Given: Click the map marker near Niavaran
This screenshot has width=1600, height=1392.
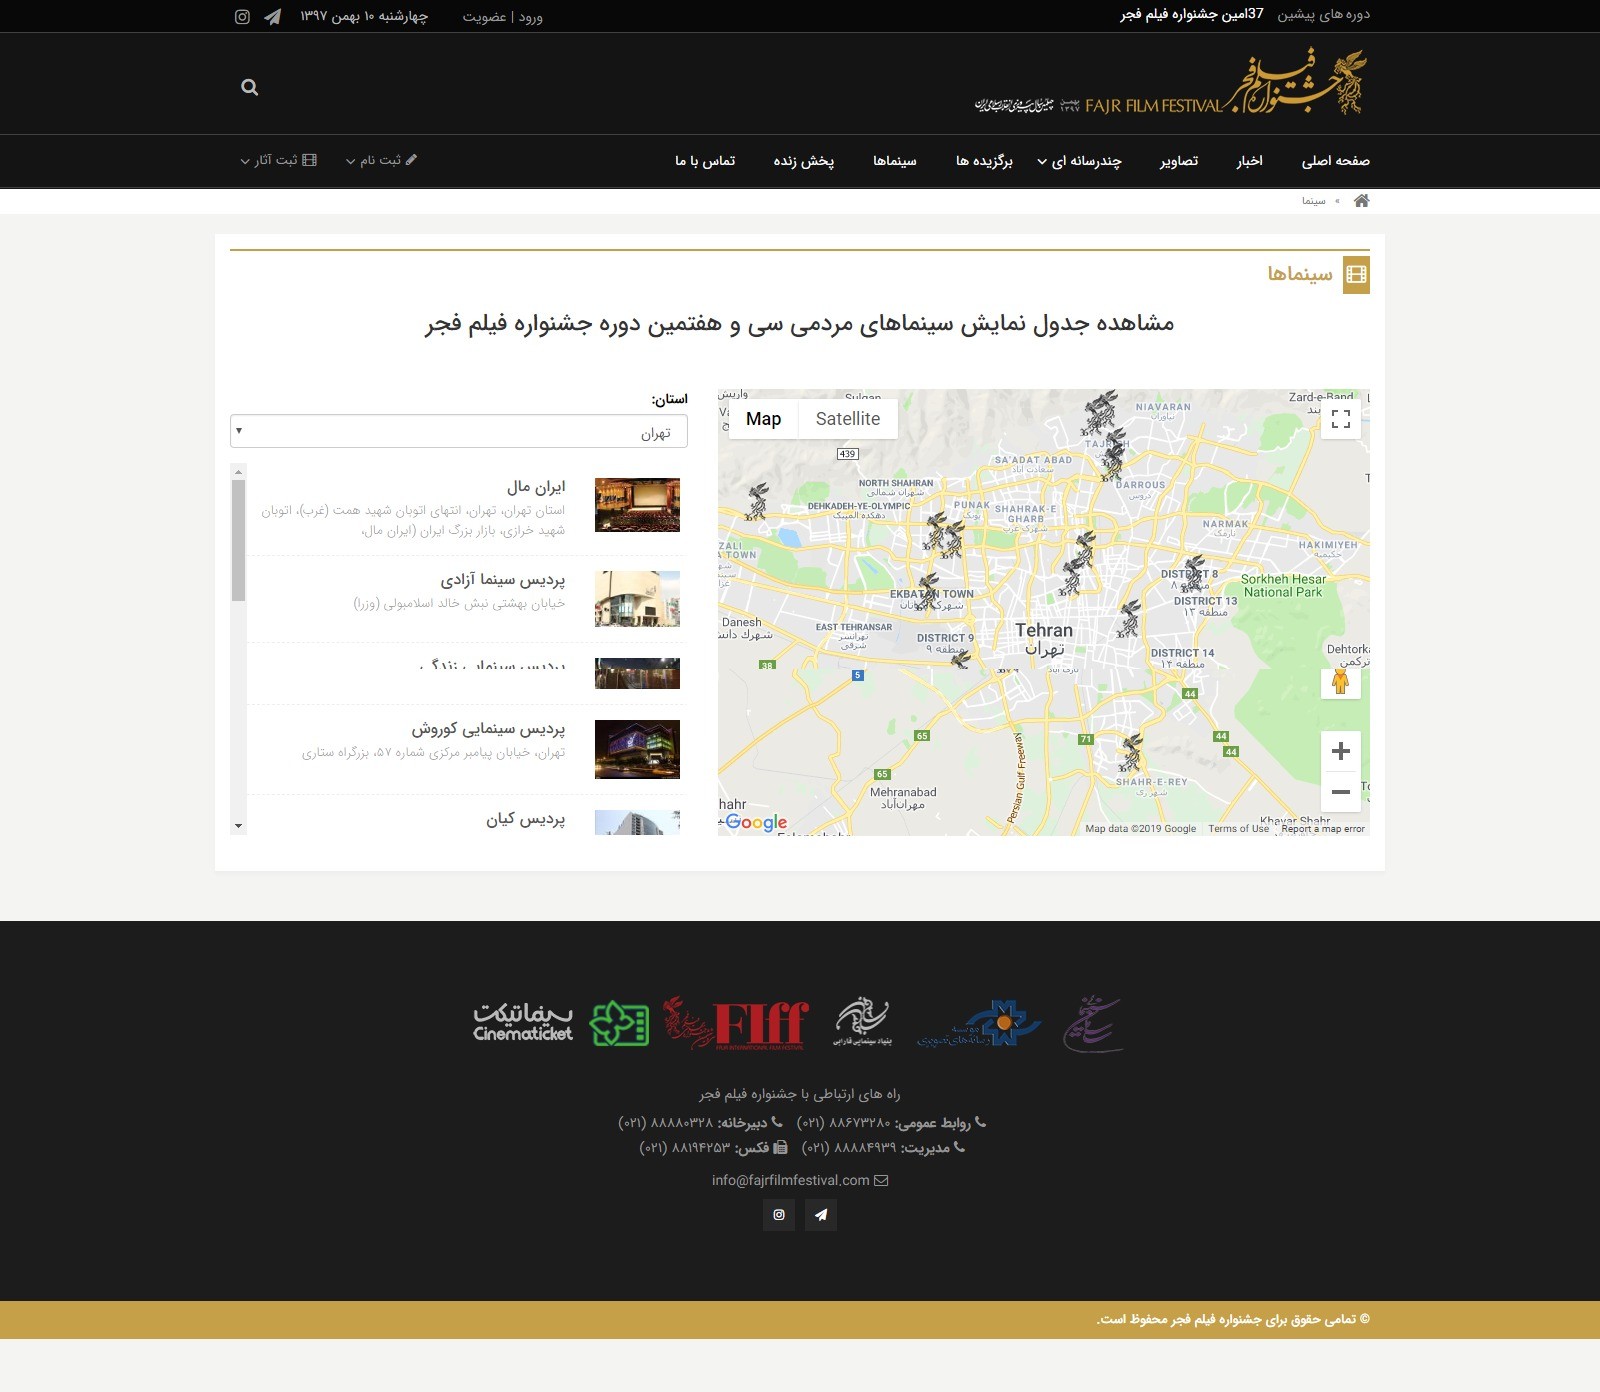Looking at the screenshot, I should (1101, 412).
